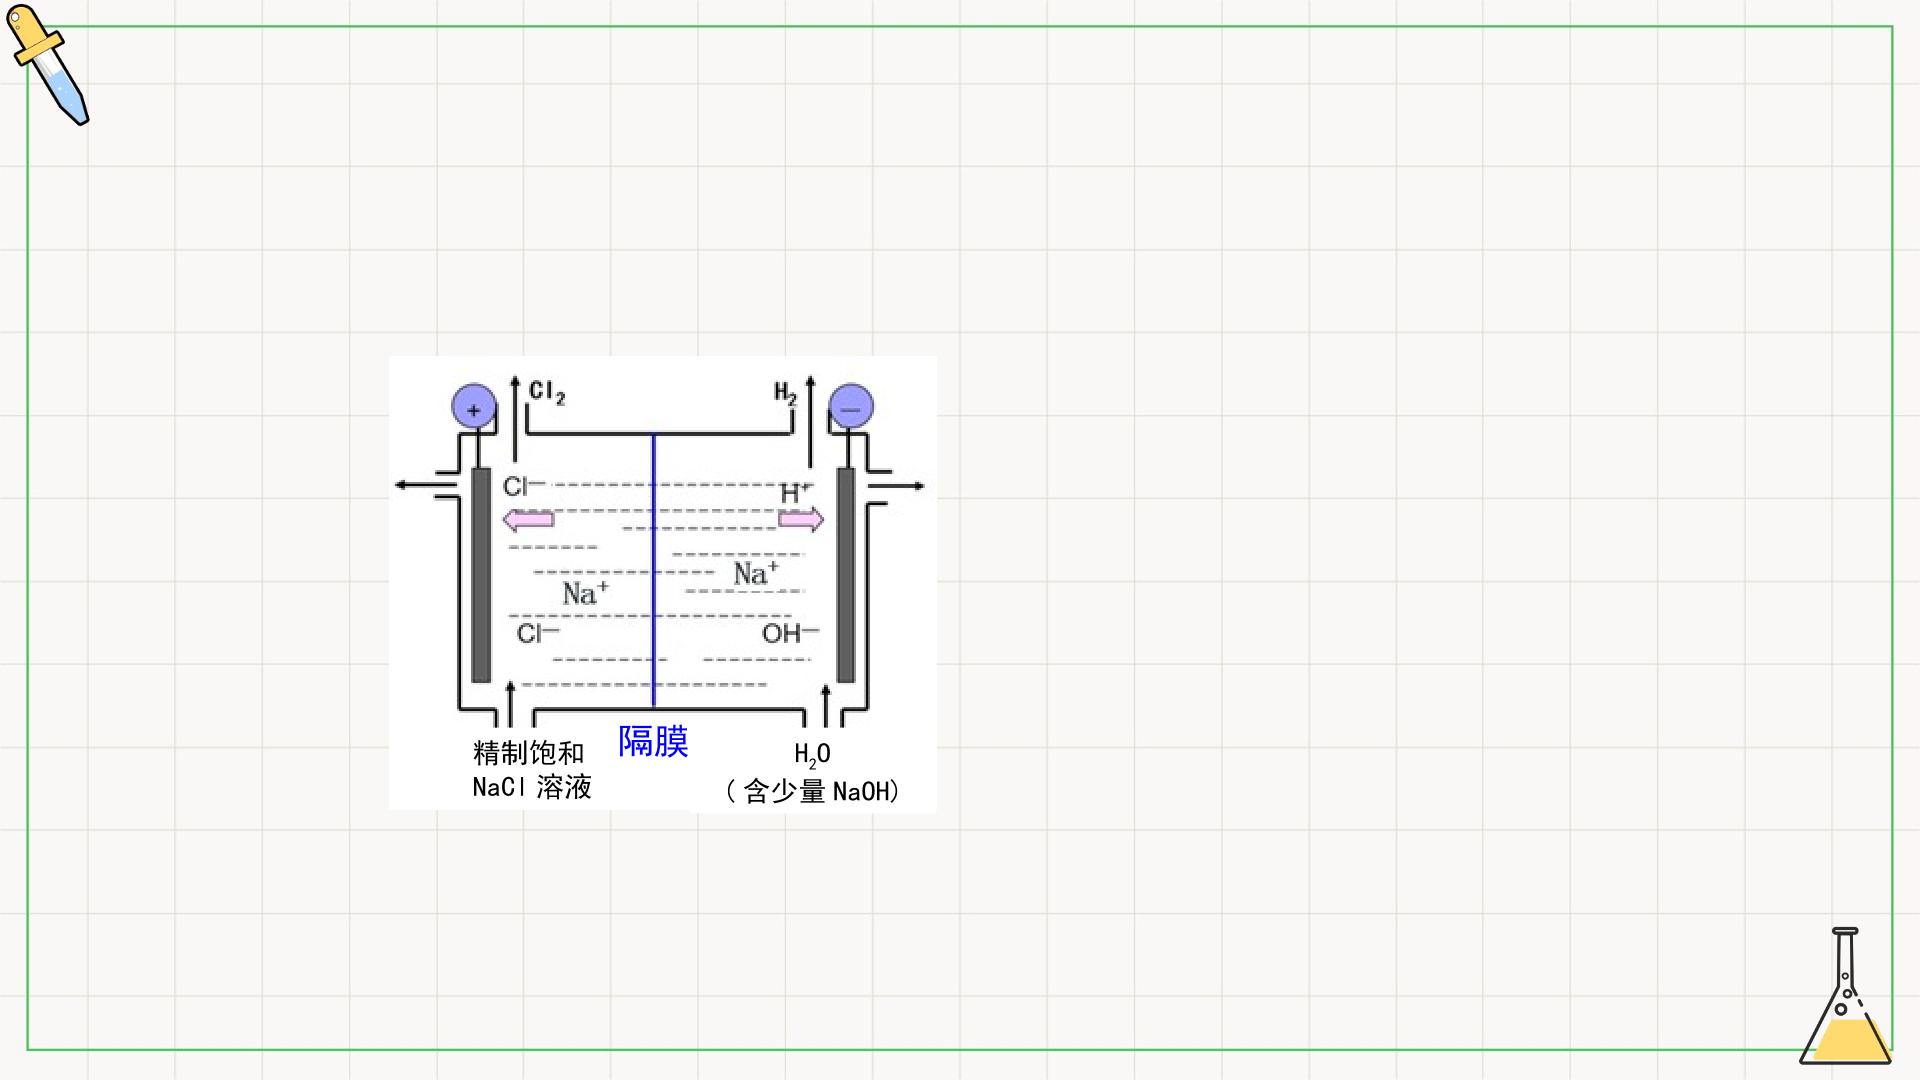Click the blue membrane line in cell
This screenshot has width=1920, height=1080.
(x=653, y=570)
